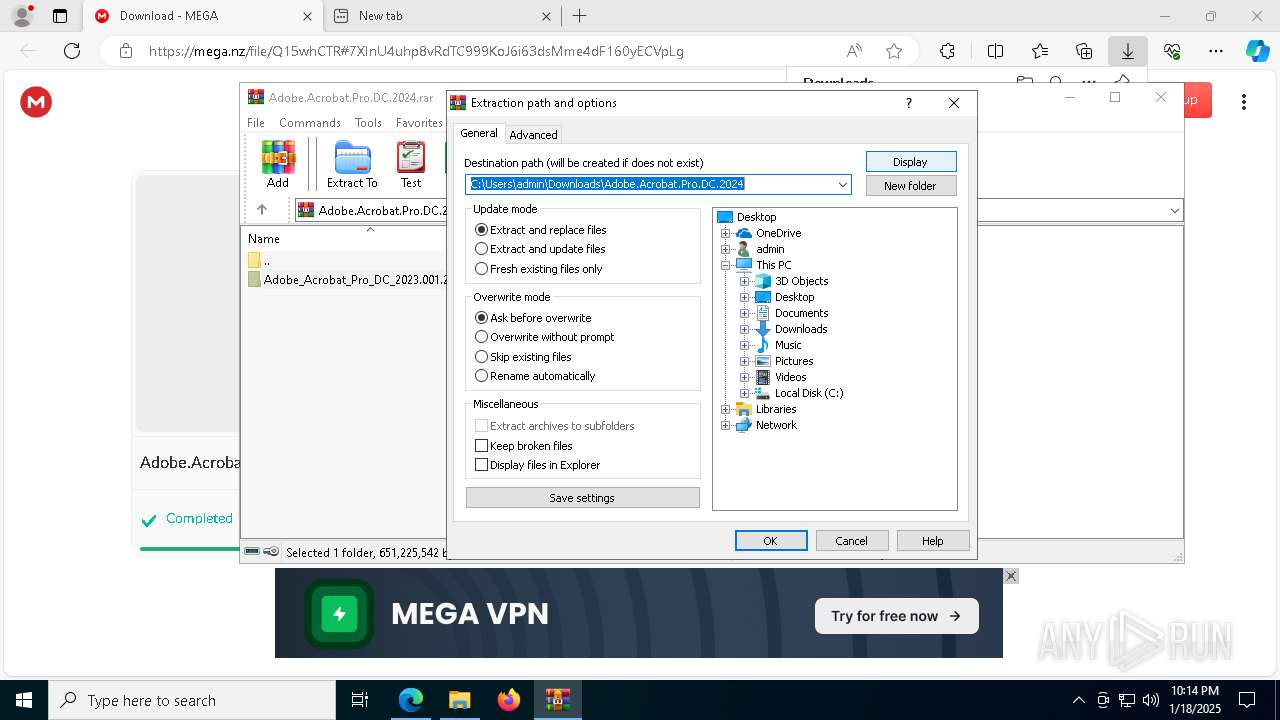The height and width of the screenshot is (720, 1280).
Task: Expand the Music tree node
Action: 744,345
